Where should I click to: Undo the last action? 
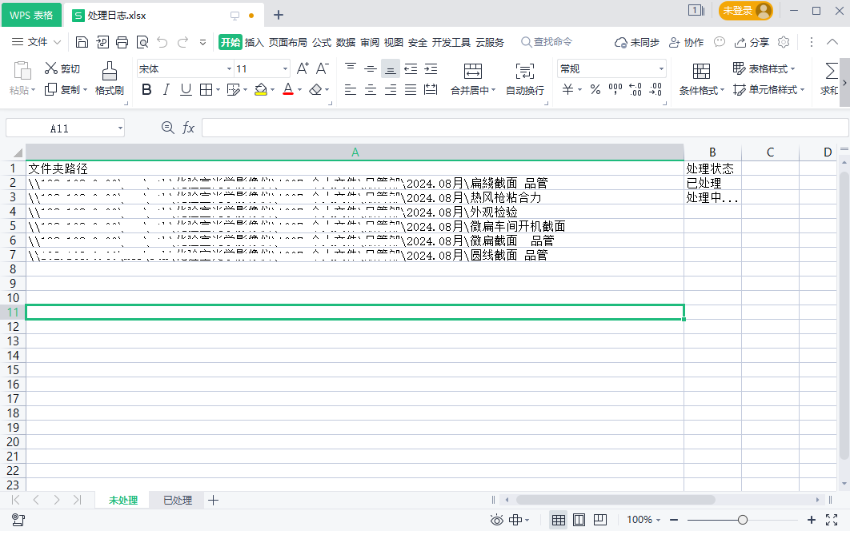[162, 42]
